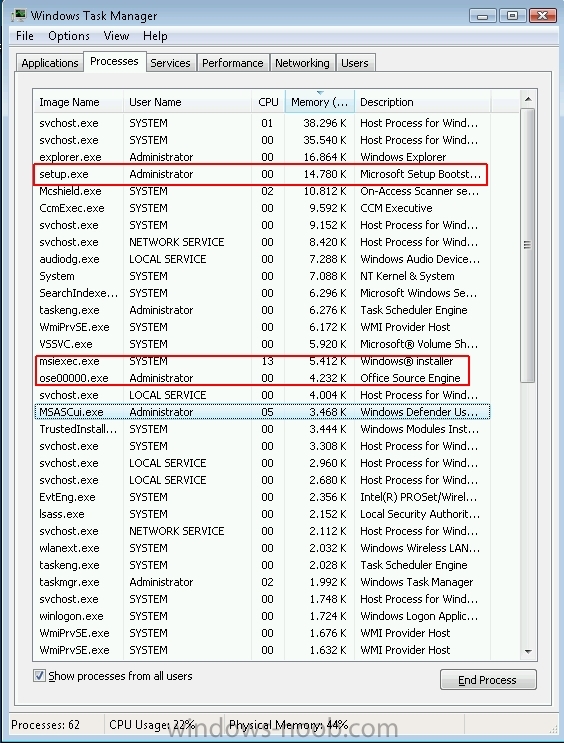Select the explorer.exe process row
The image size is (564, 743).
pyautogui.click(x=262, y=157)
